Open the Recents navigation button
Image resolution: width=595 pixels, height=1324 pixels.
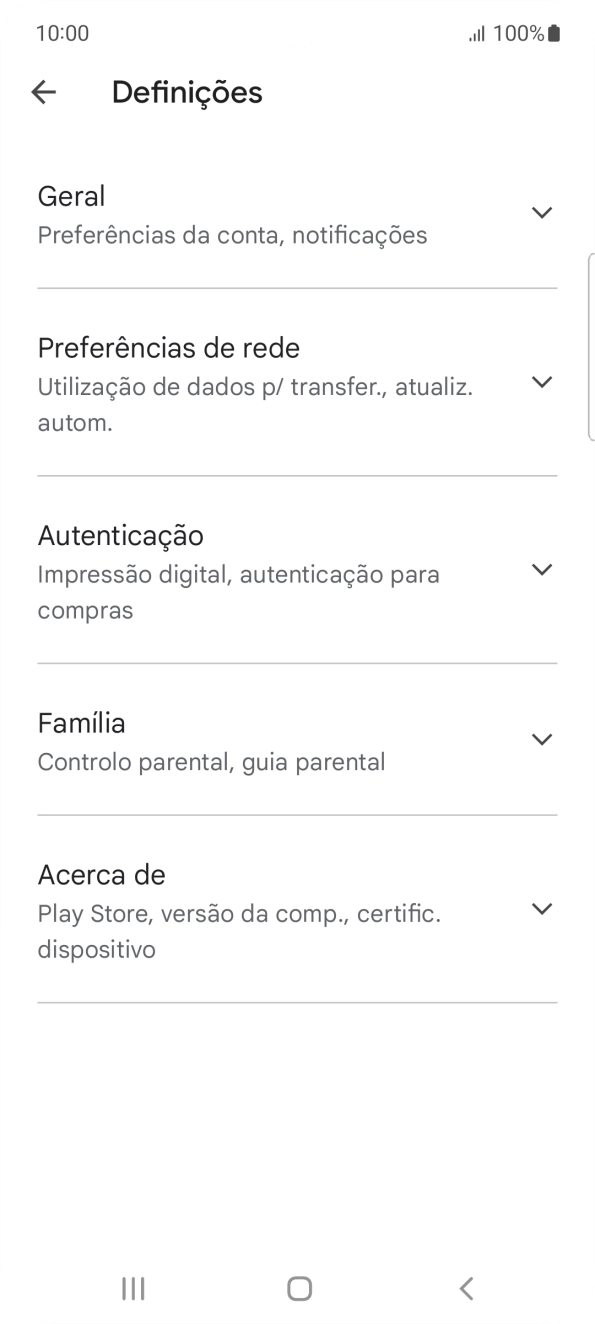click(x=131, y=1288)
